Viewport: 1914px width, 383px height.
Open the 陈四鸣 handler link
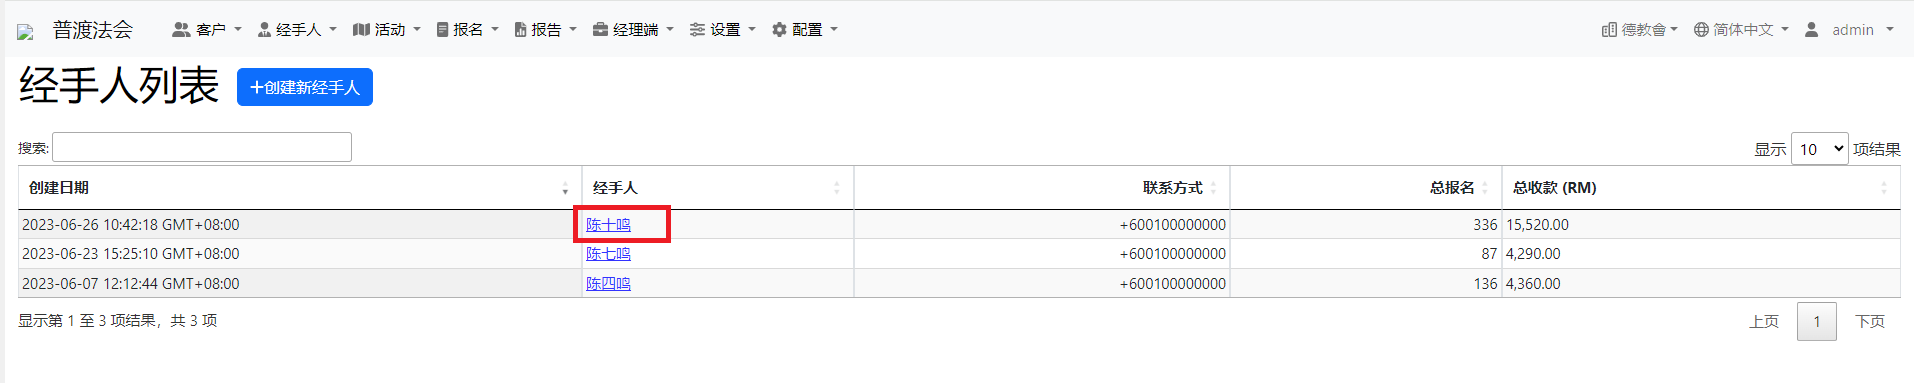(x=608, y=284)
